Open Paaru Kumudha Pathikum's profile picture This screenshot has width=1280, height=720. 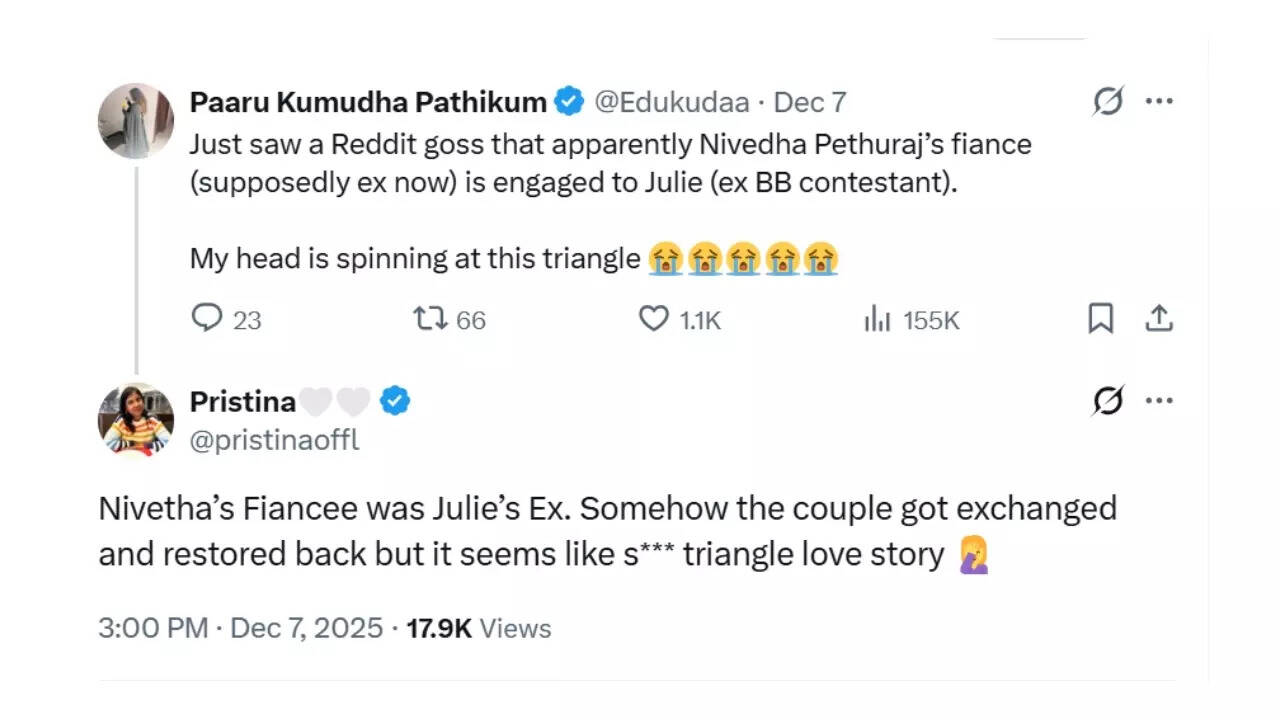pyautogui.click(x=136, y=121)
